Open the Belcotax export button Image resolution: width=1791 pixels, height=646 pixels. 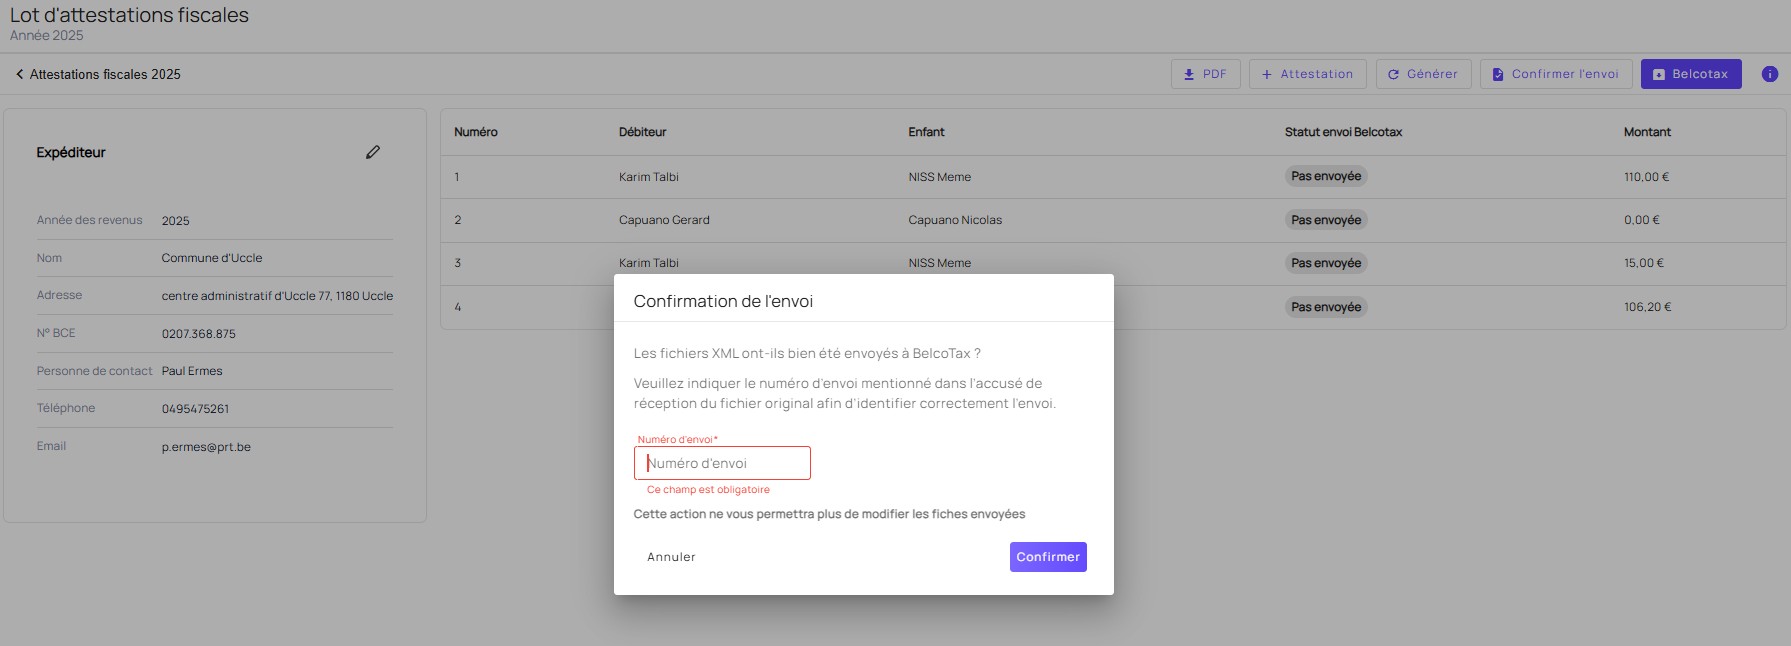[x=1690, y=74]
